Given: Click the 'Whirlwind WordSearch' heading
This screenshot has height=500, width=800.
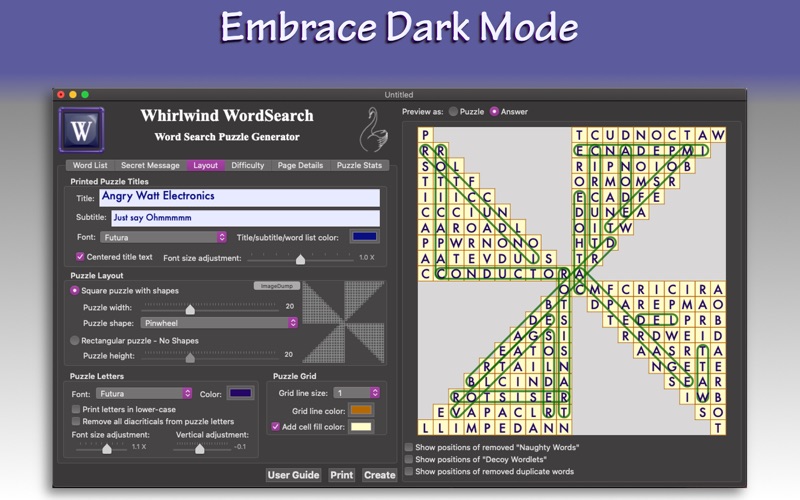Looking at the screenshot, I should (x=227, y=116).
